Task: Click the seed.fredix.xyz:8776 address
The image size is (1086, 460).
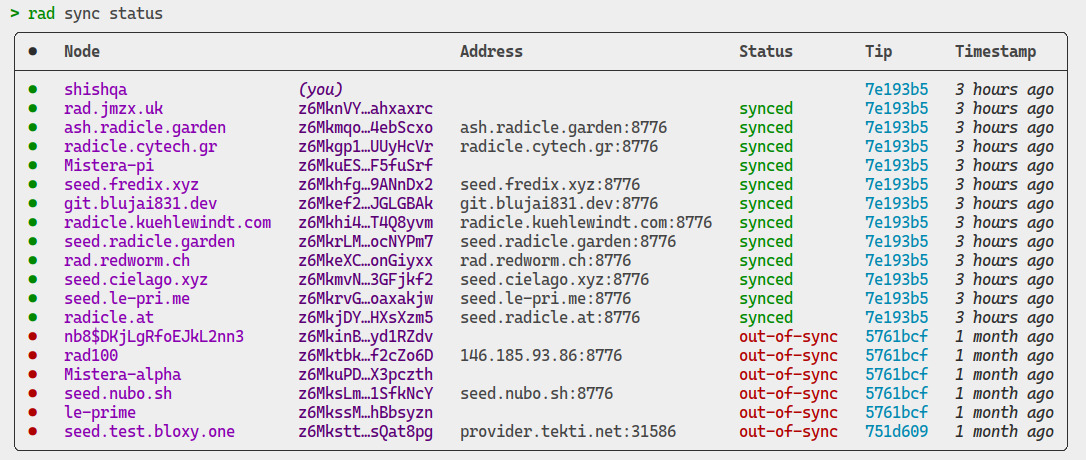Action: pyautogui.click(x=545, y=185)
